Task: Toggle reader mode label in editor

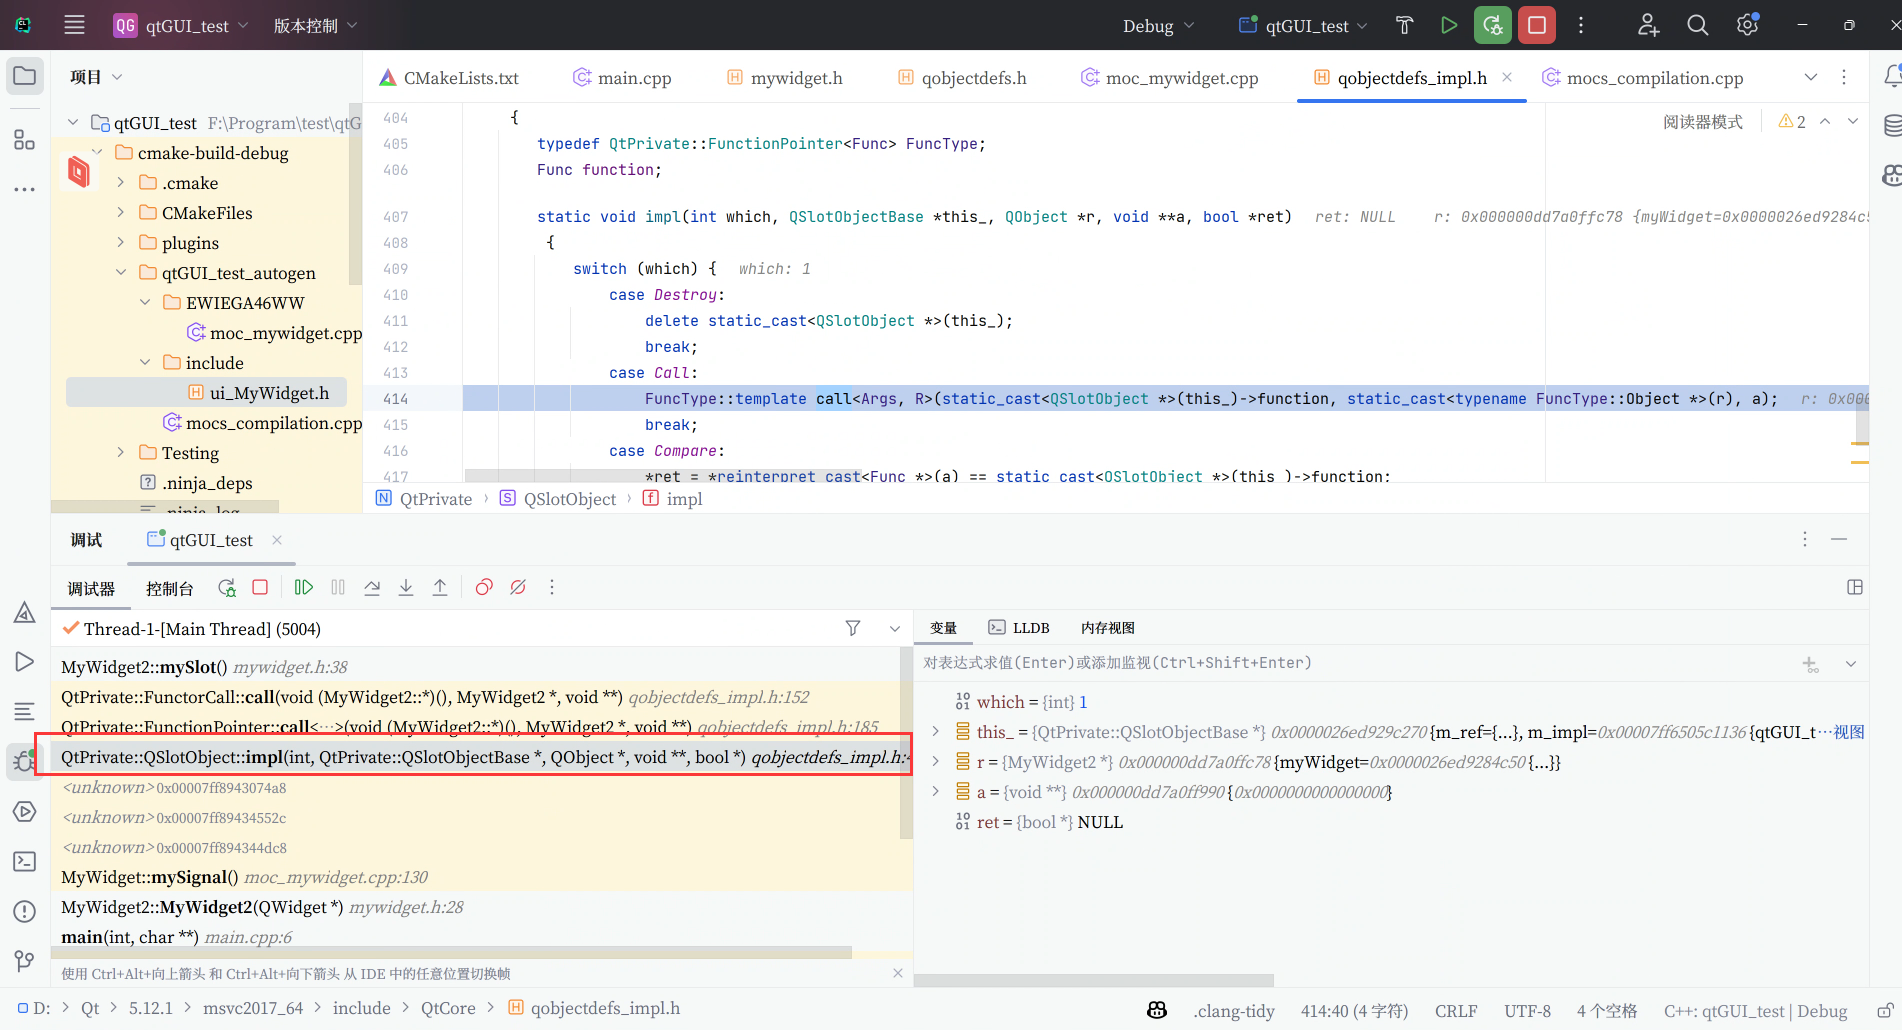Action: 1702,122
